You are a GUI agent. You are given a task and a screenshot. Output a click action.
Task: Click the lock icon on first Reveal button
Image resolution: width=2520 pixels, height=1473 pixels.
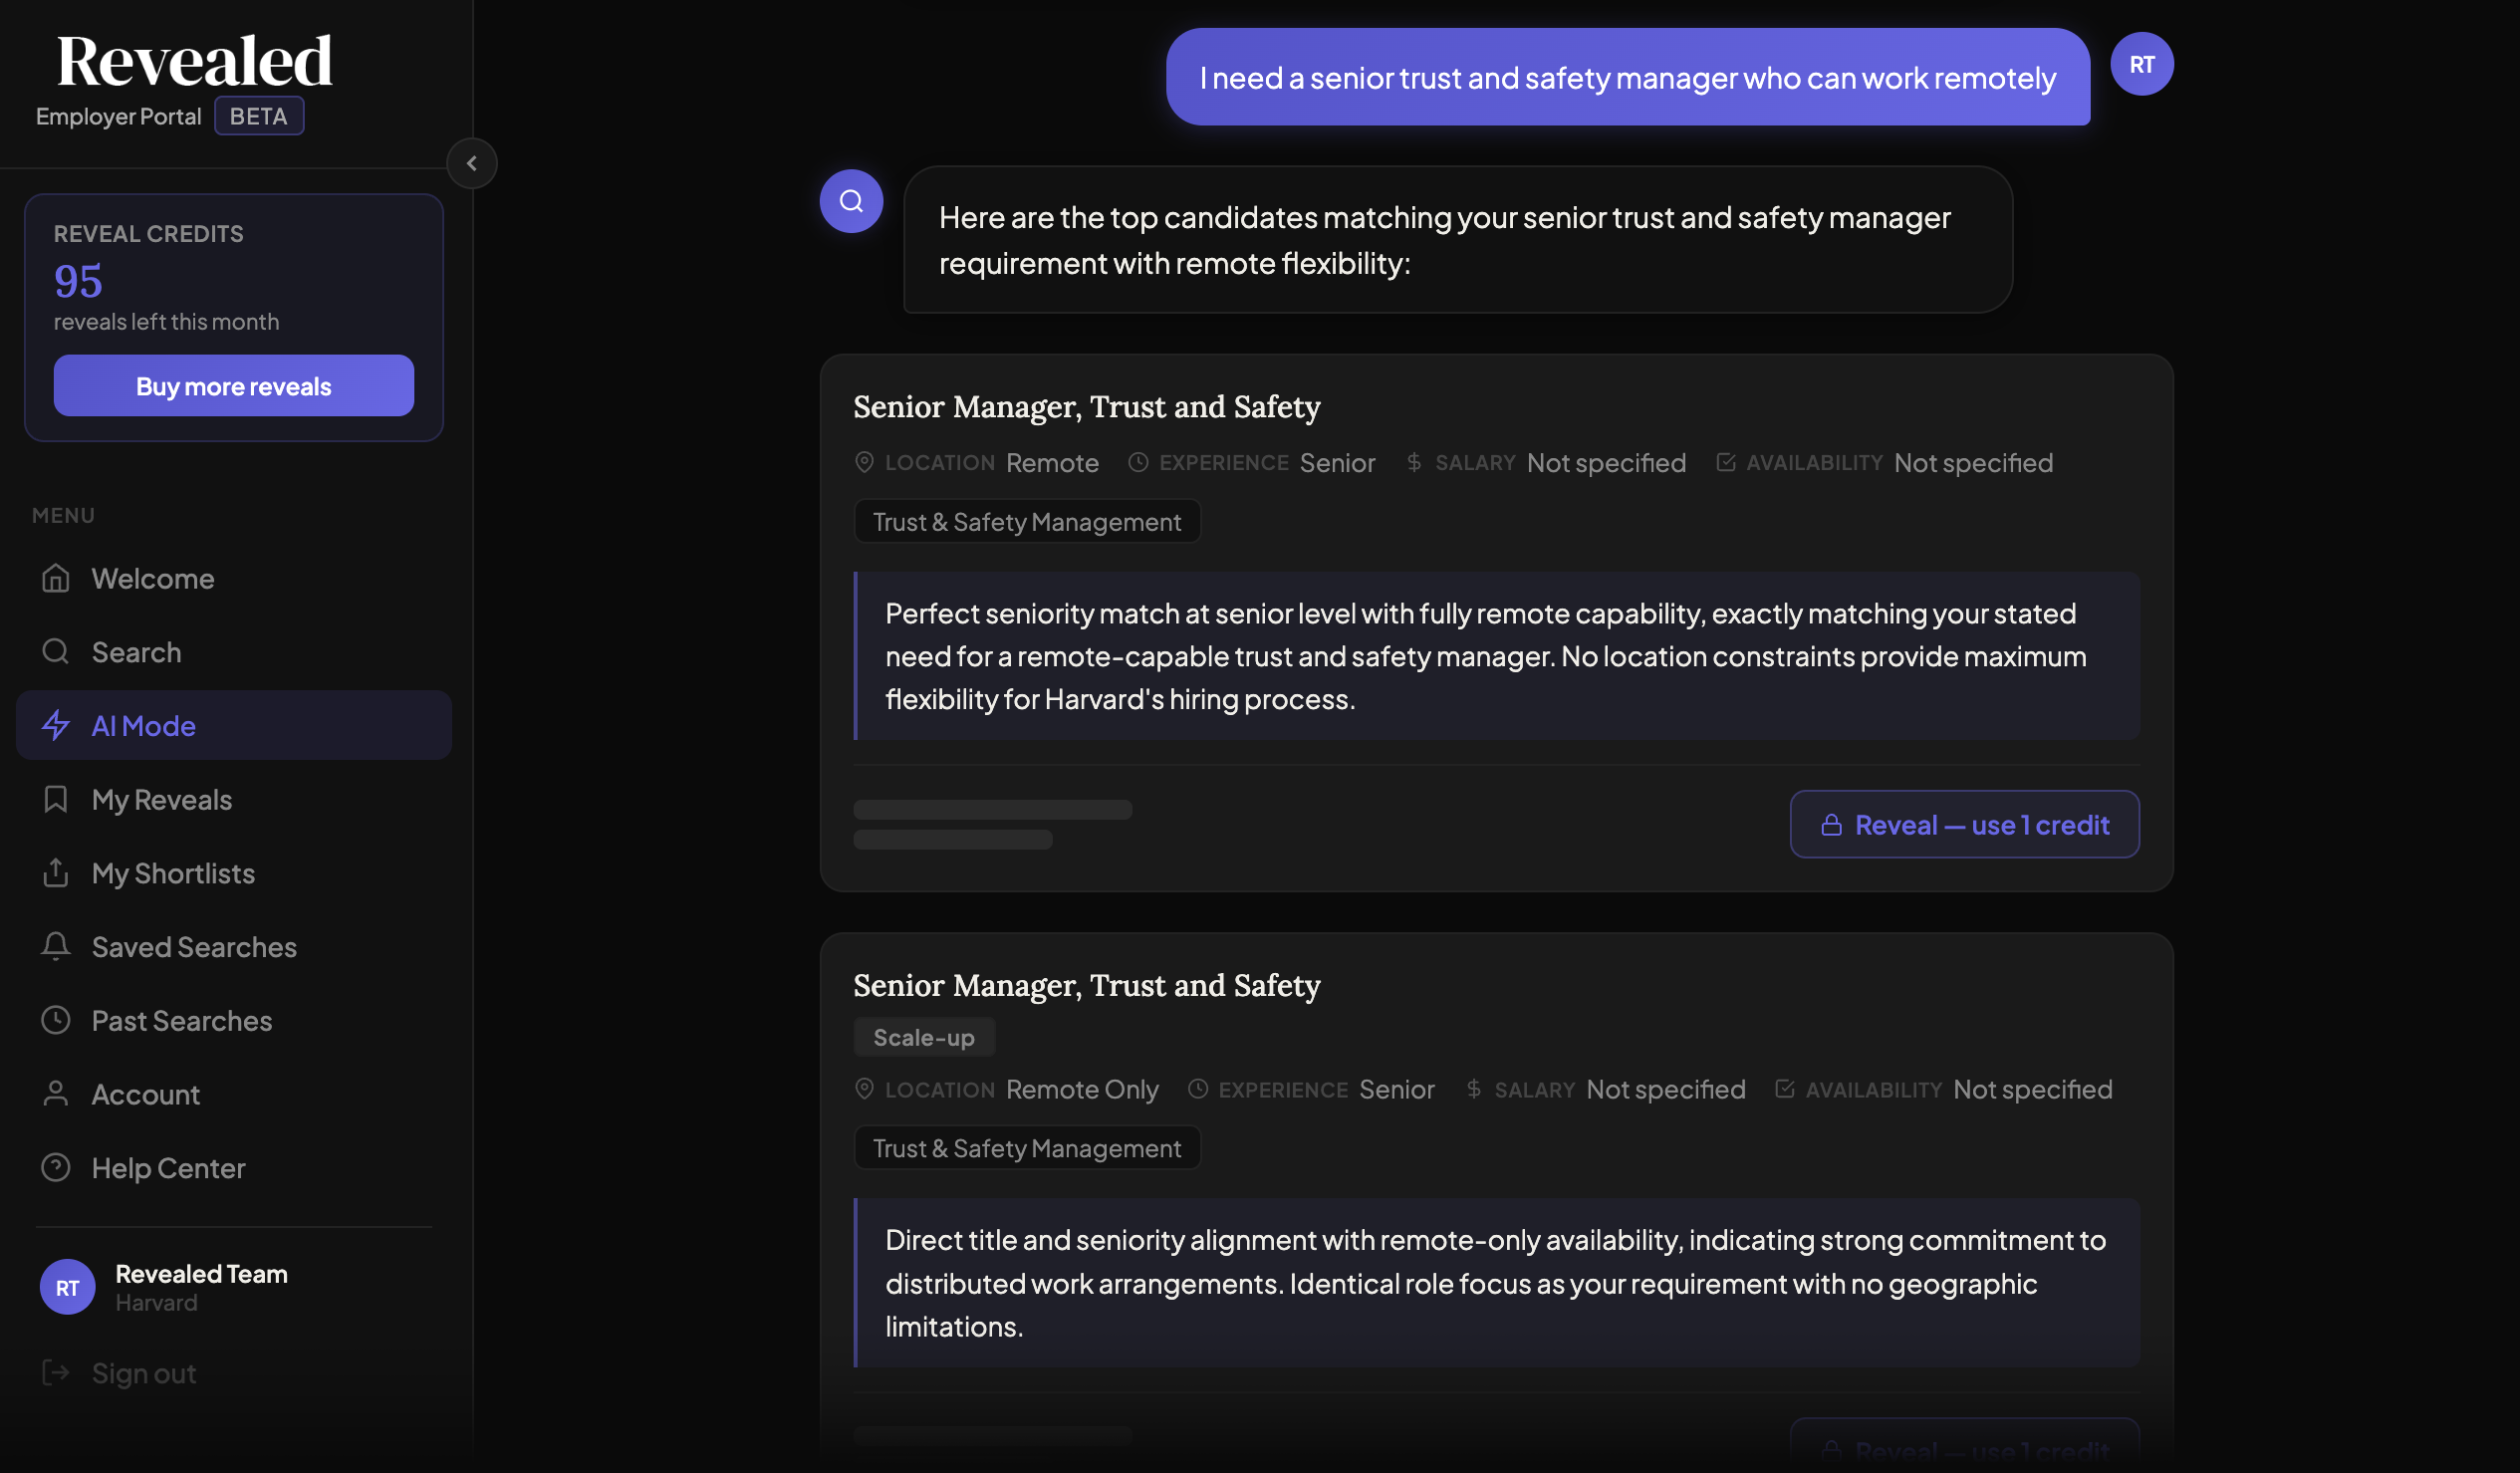[x=1831, y=825]
